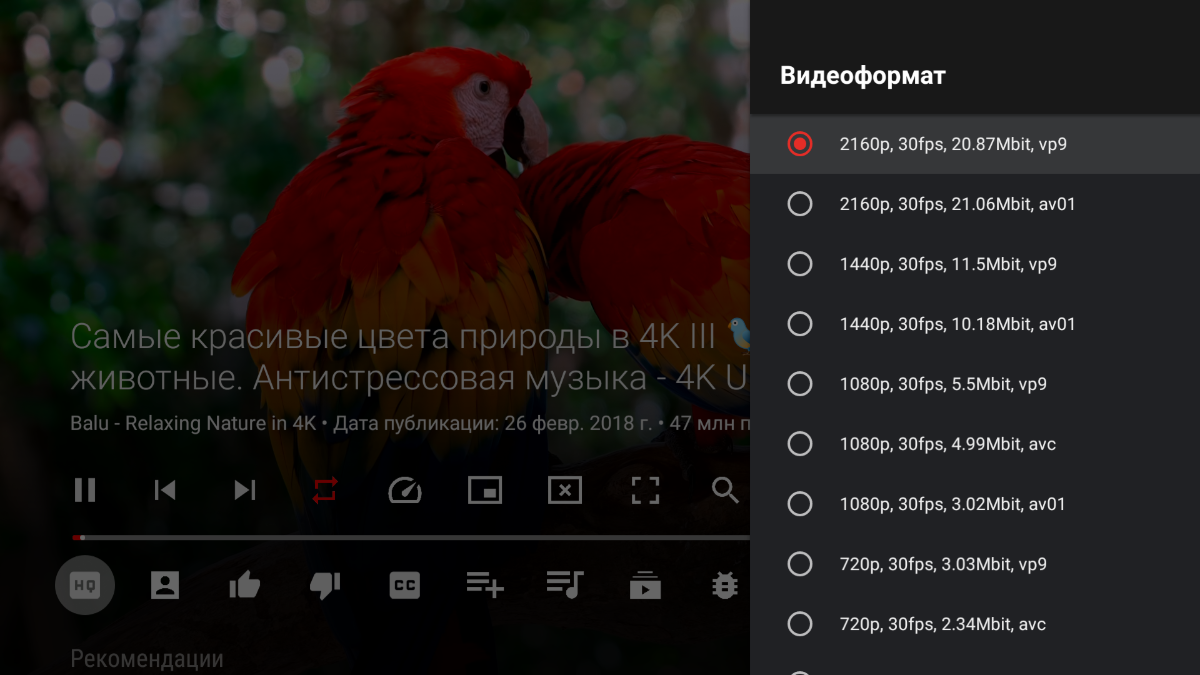Viewport: 1200px width, 675px height.
Task: Open the bug debug info icon
Action: click(725, 585)
